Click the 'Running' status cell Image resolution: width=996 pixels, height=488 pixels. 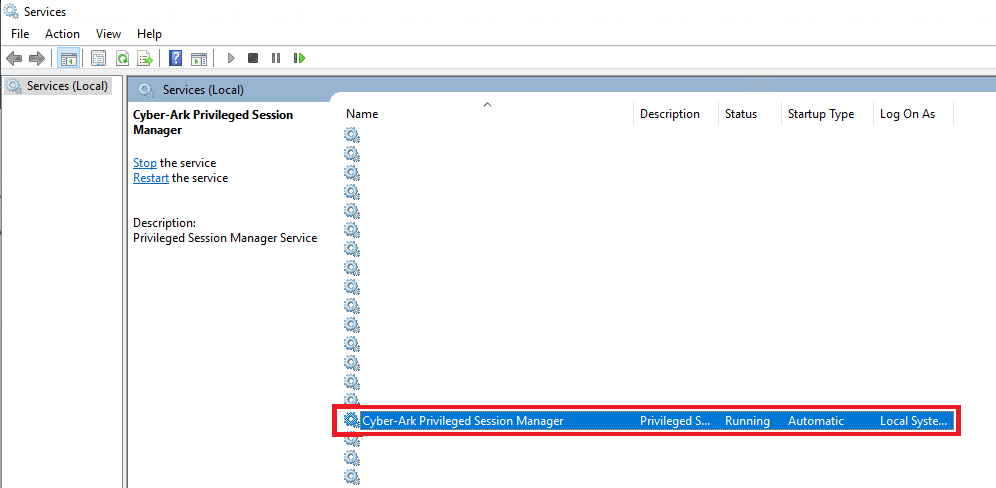pyautogui.click(x=747, y=421)
